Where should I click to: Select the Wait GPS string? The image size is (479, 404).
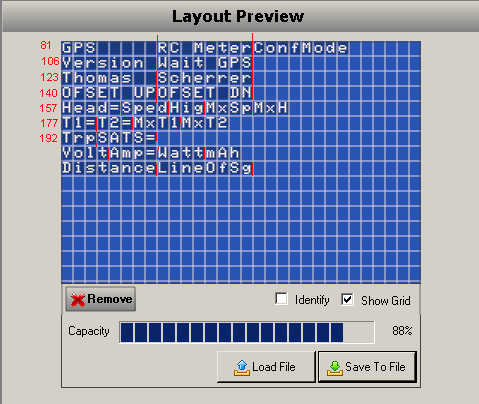click(x=205, y=63)
